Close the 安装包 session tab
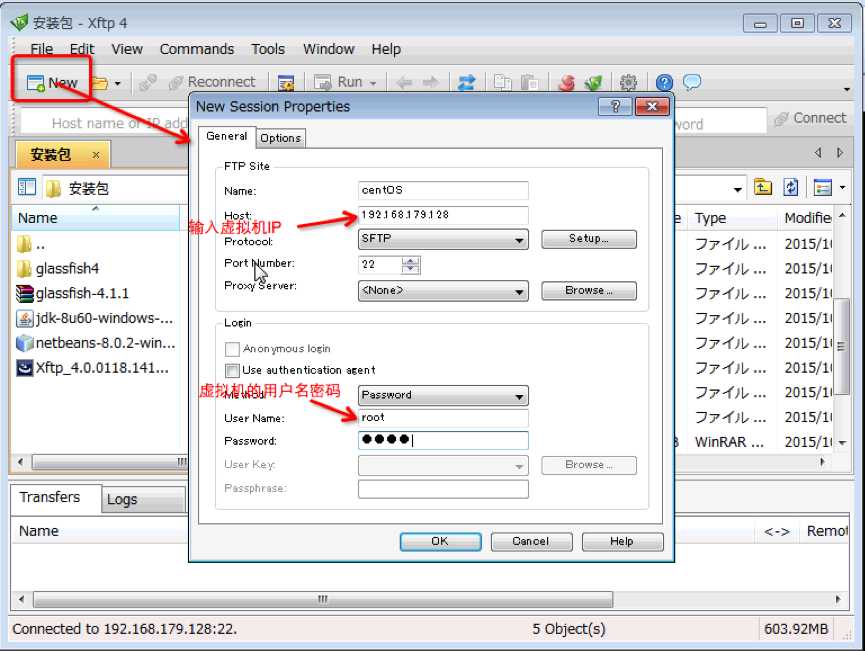 [96, 155]
